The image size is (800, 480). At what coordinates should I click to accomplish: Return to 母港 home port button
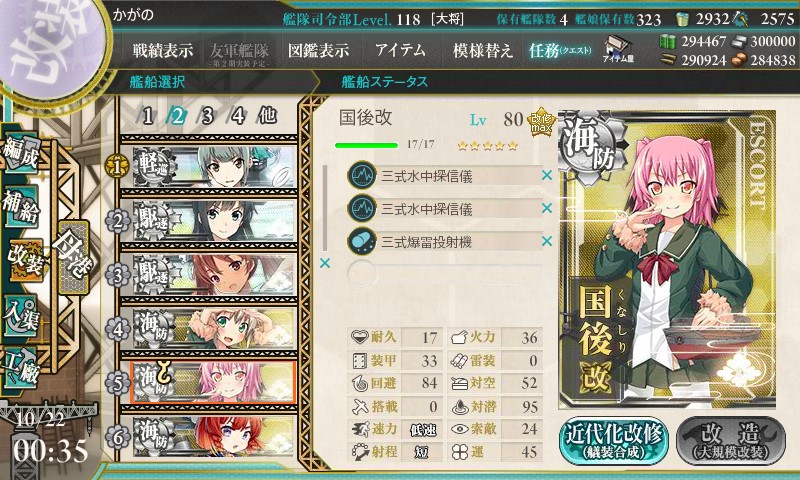tap(74, 257)
